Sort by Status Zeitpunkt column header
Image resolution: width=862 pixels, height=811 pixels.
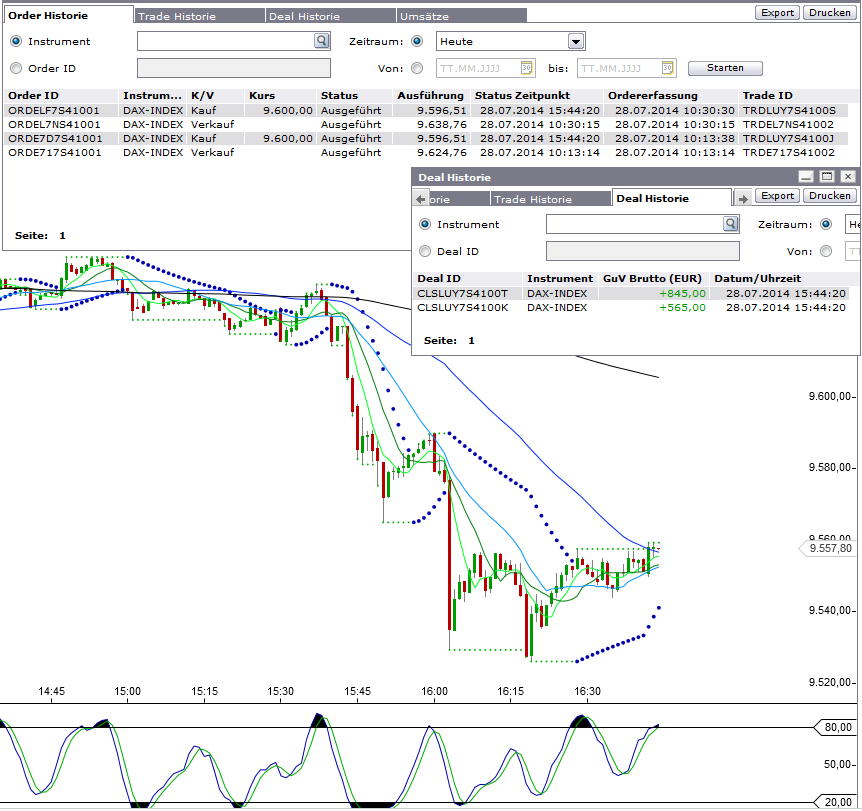(x=537, y=96)
